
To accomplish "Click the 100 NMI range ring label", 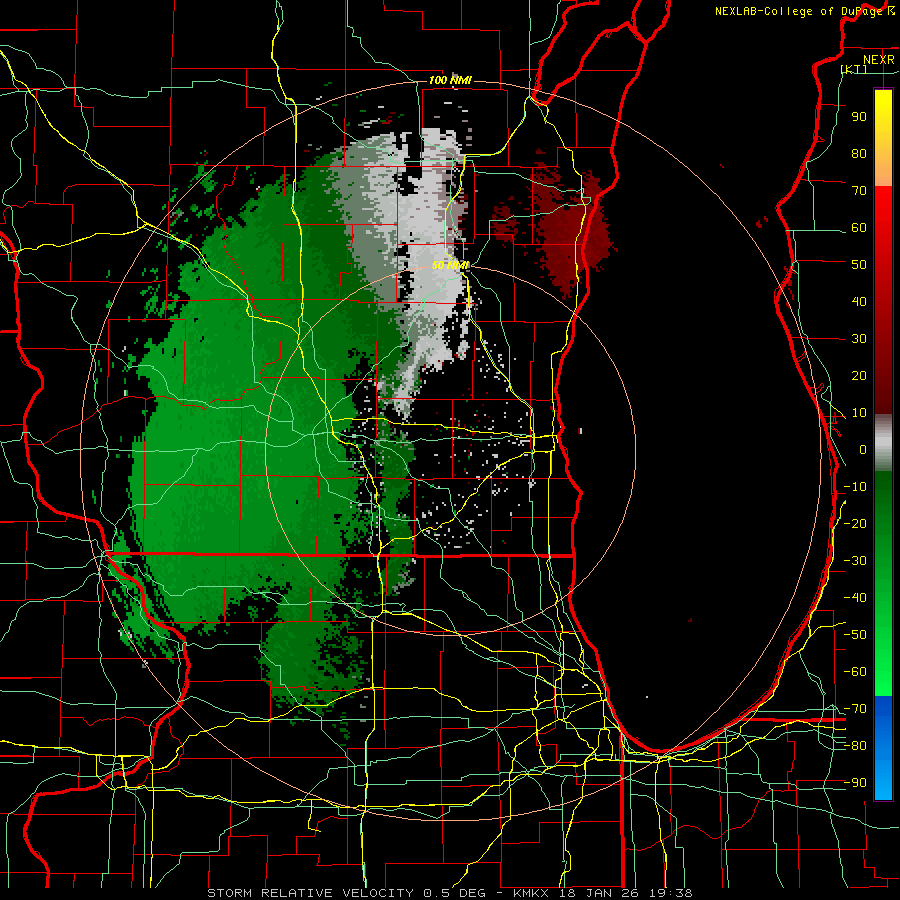I will [450, 80].
